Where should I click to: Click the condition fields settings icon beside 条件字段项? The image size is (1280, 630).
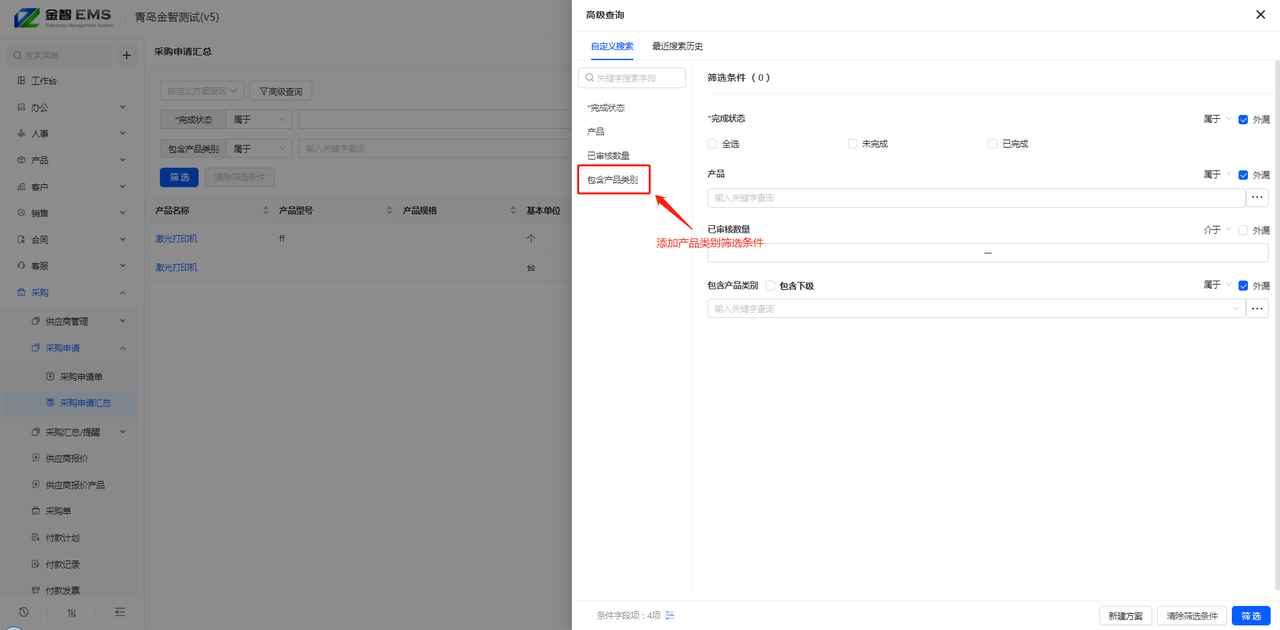(670, 615)
